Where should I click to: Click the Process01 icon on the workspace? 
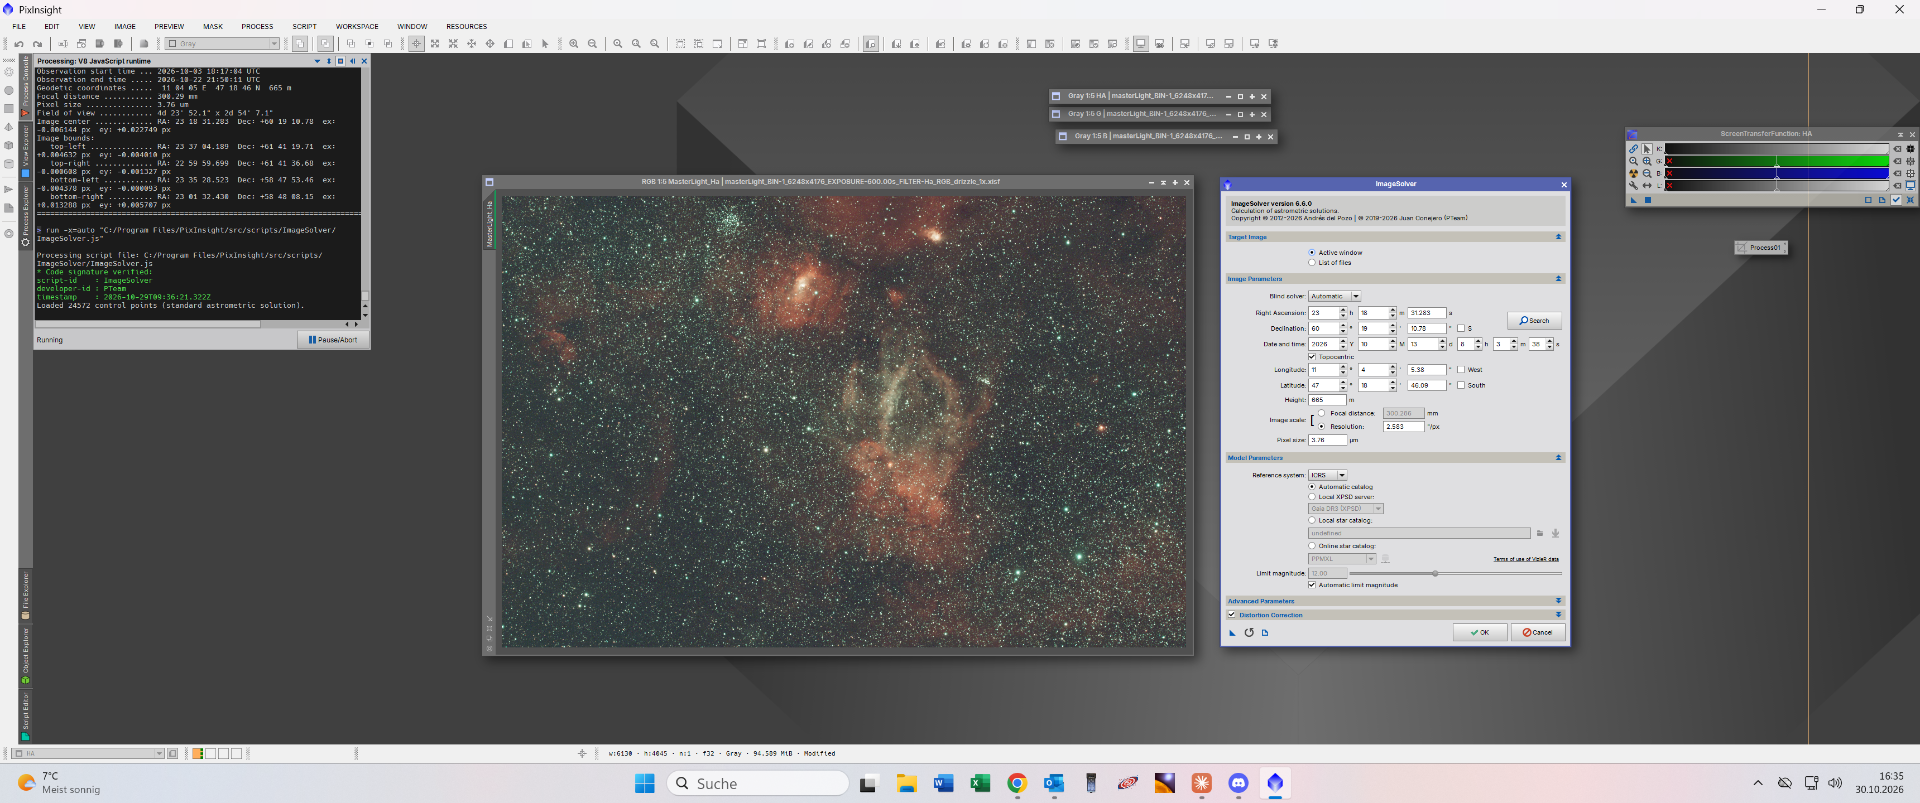[x=1760, y=247]
